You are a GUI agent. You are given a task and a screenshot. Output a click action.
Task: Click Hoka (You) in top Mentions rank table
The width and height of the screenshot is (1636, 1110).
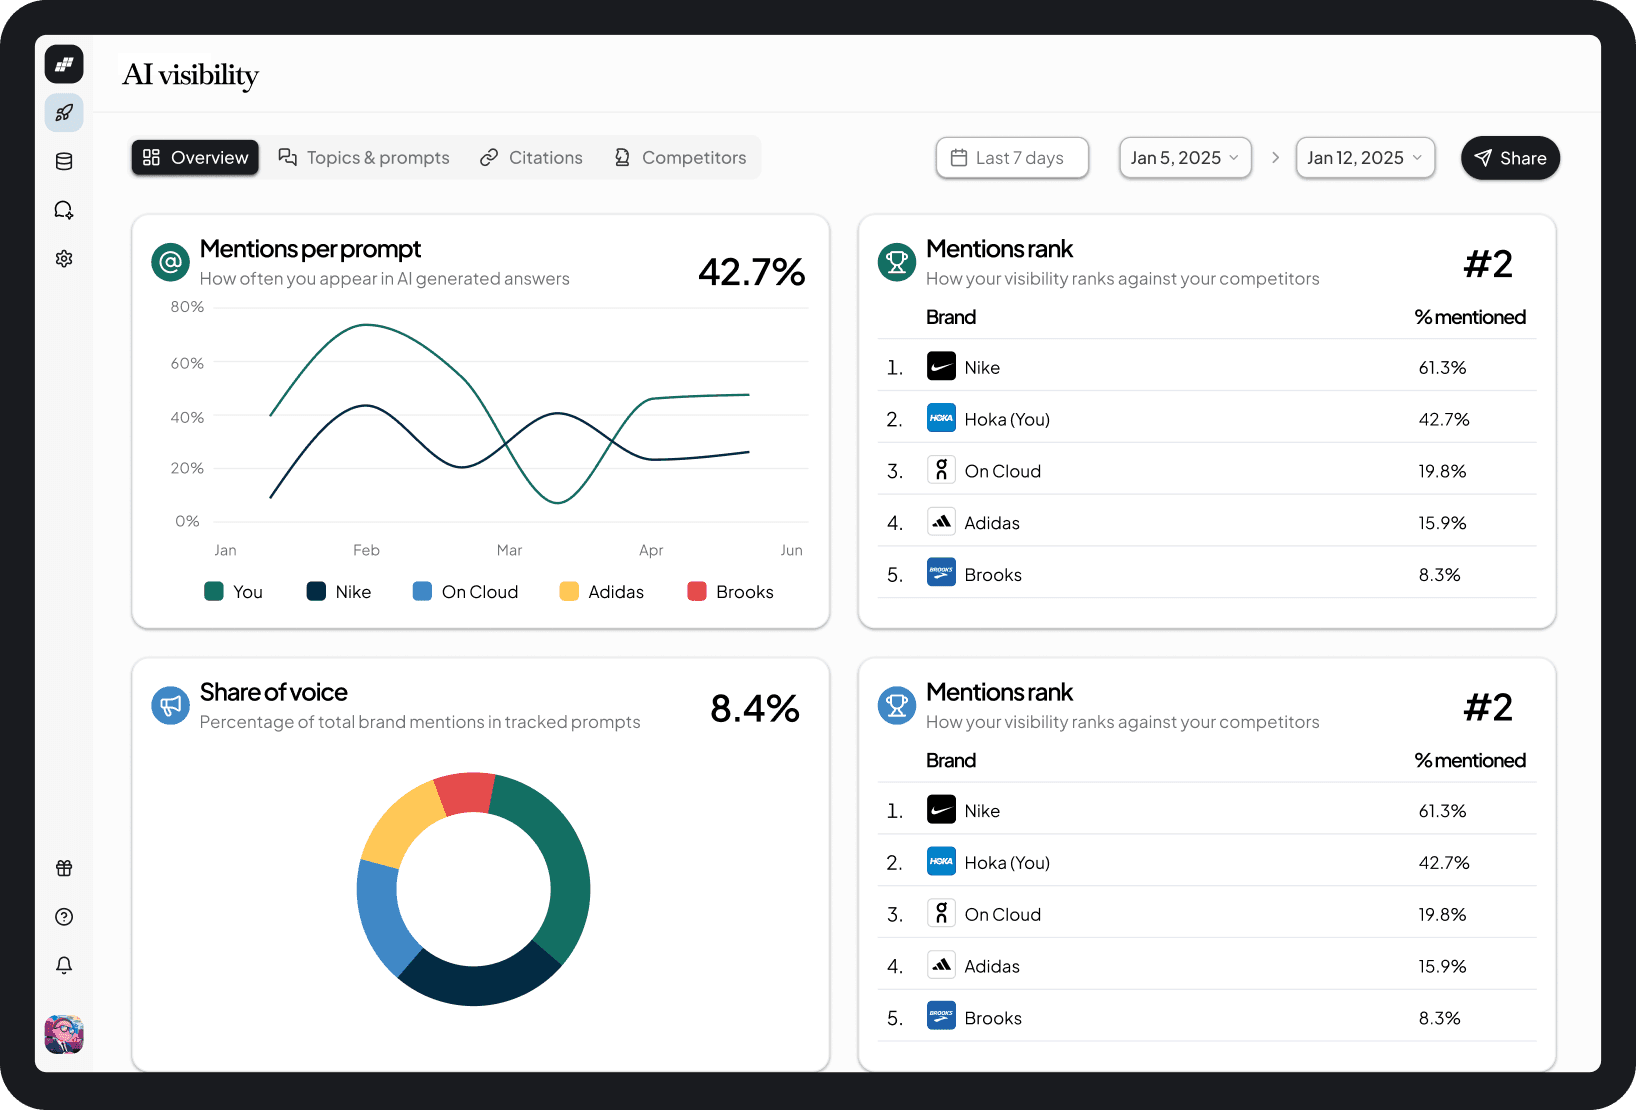(1007, 419)
